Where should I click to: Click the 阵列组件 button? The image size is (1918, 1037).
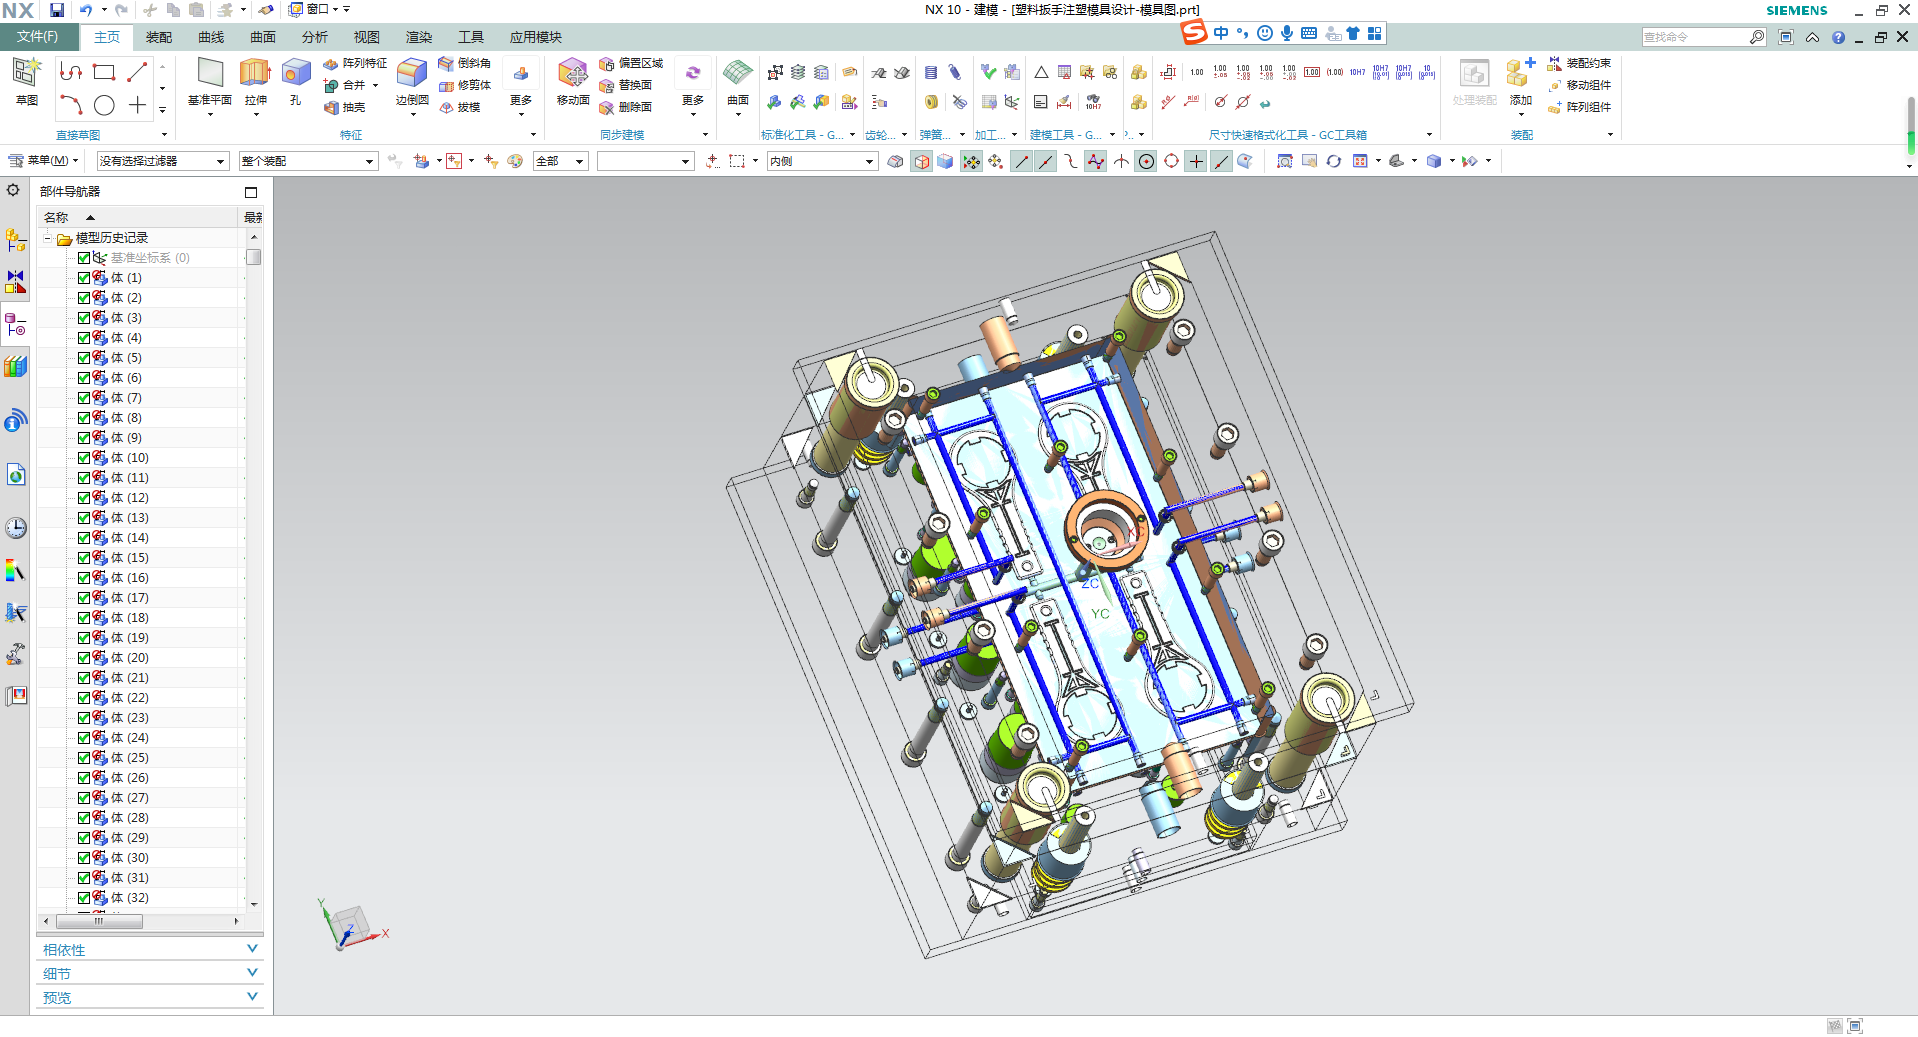tap(1579, 107)
